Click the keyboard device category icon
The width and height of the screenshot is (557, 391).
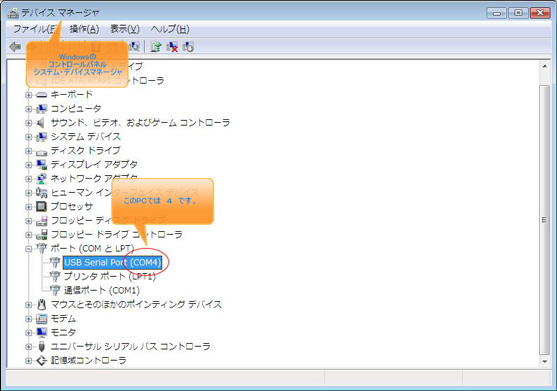click(x=42, y=95)
